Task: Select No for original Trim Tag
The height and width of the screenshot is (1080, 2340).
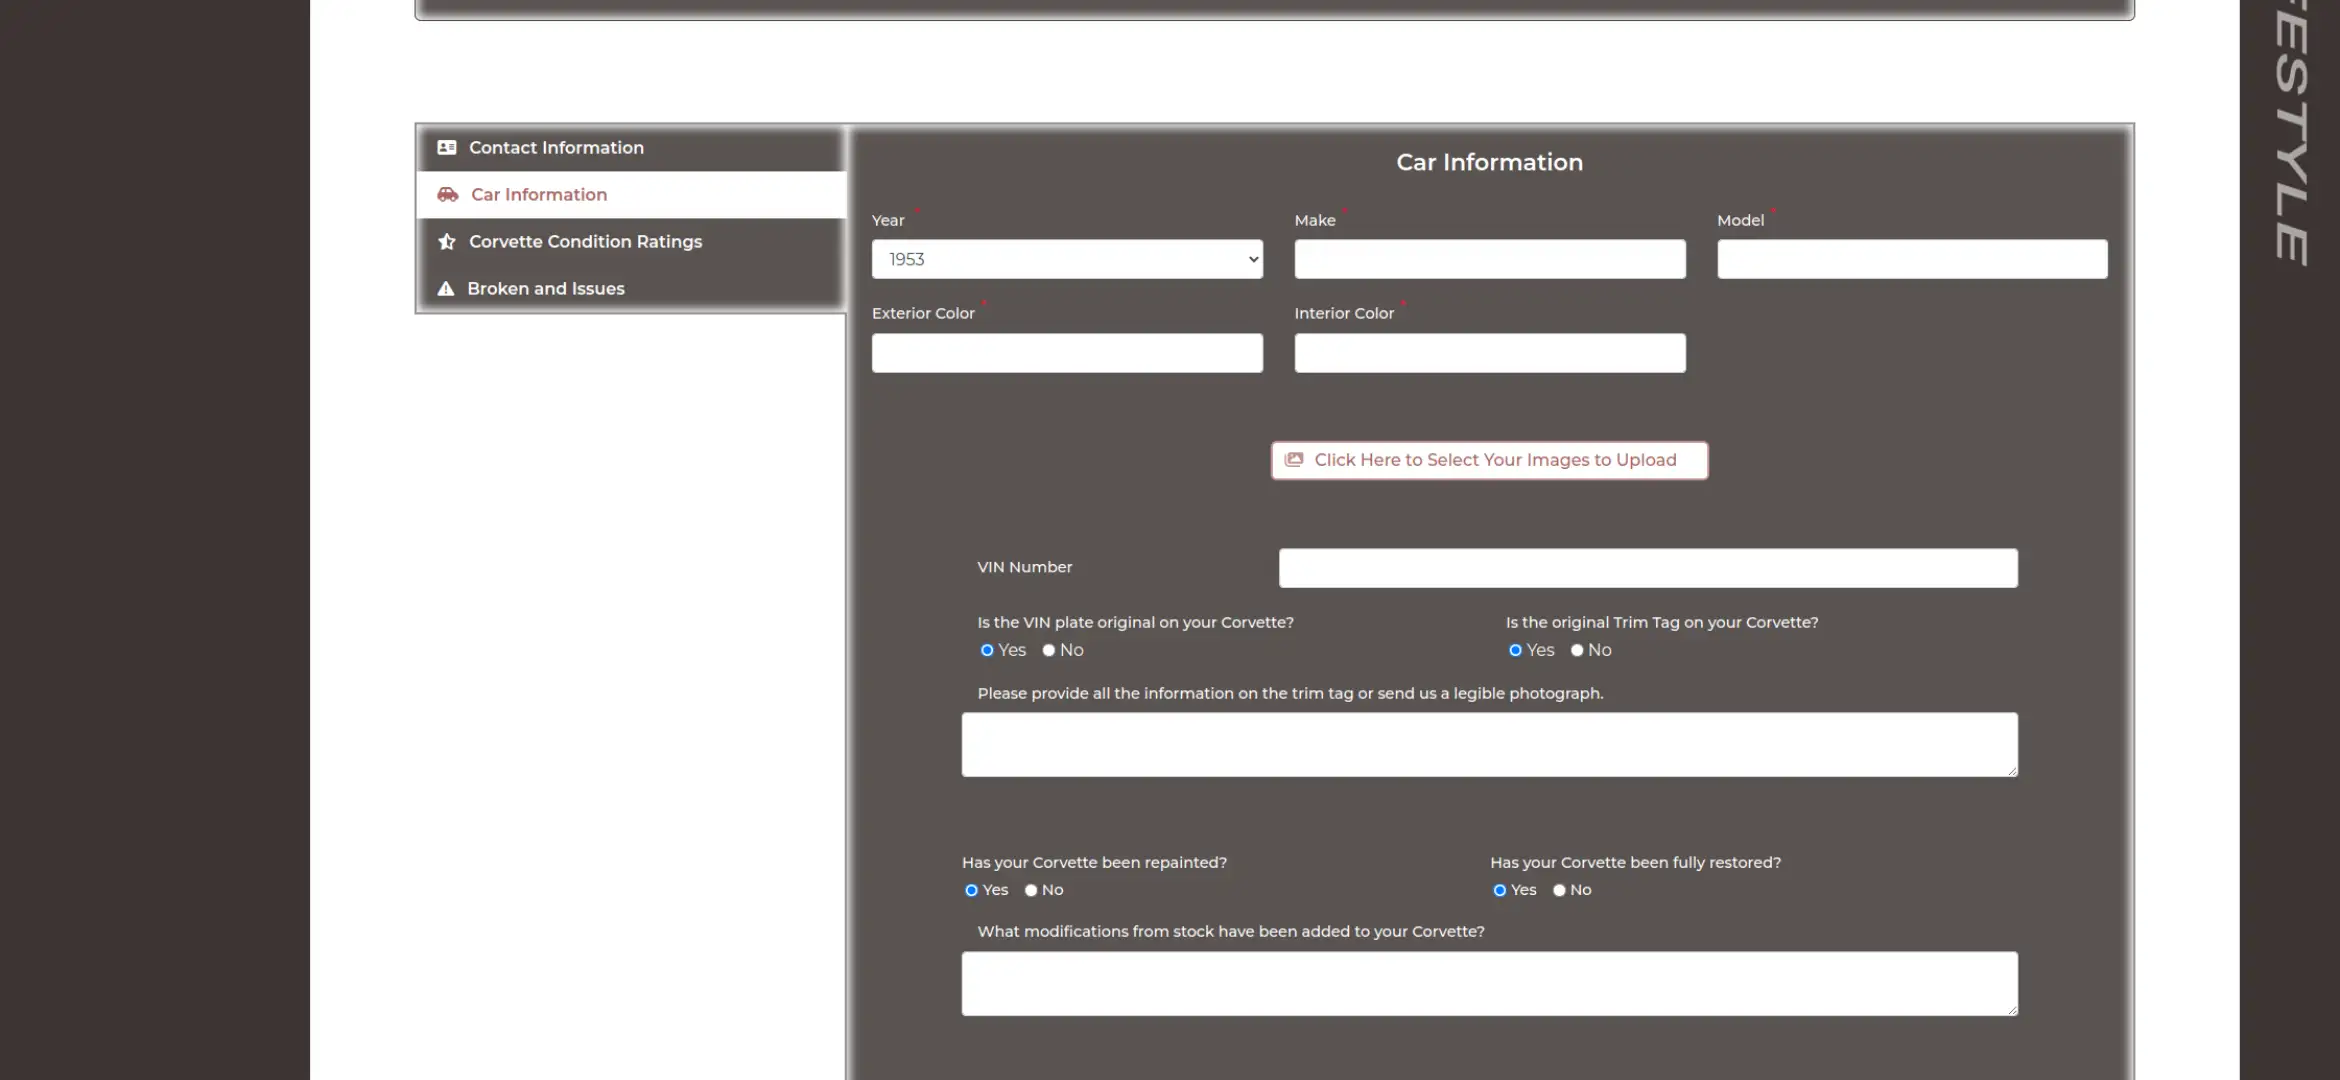Action: 1577,650
